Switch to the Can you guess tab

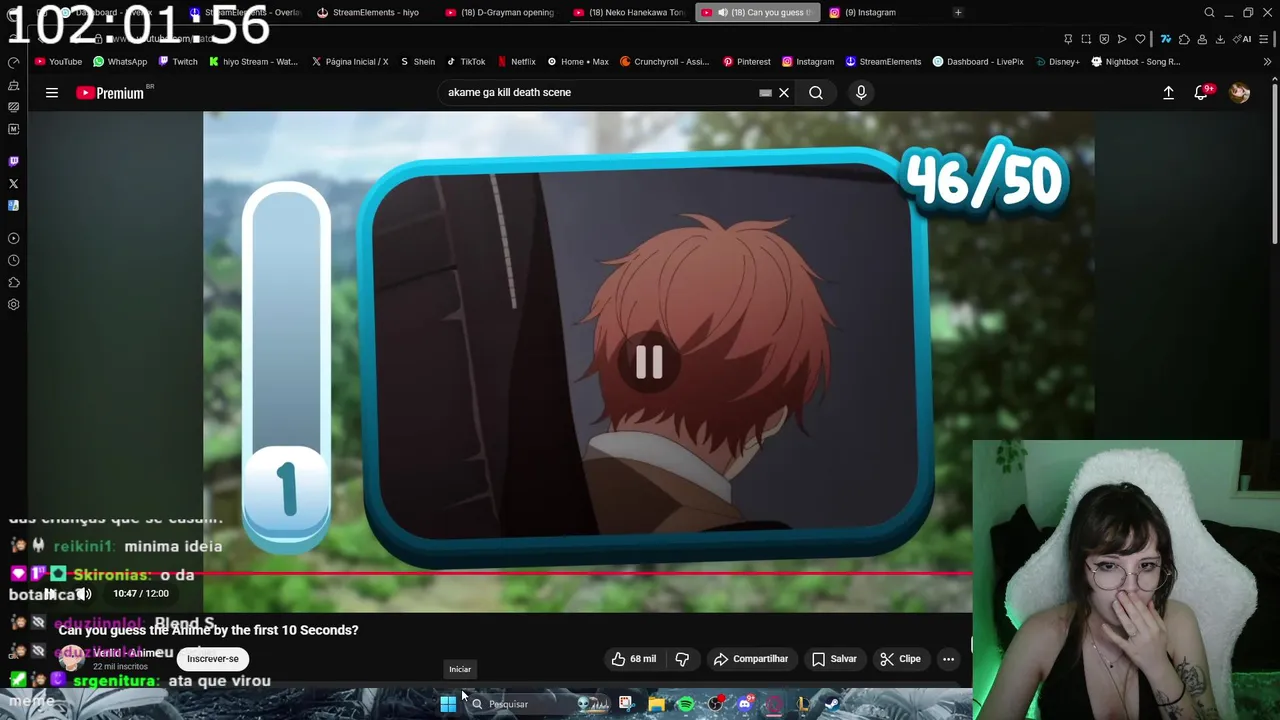click(757, 12)
